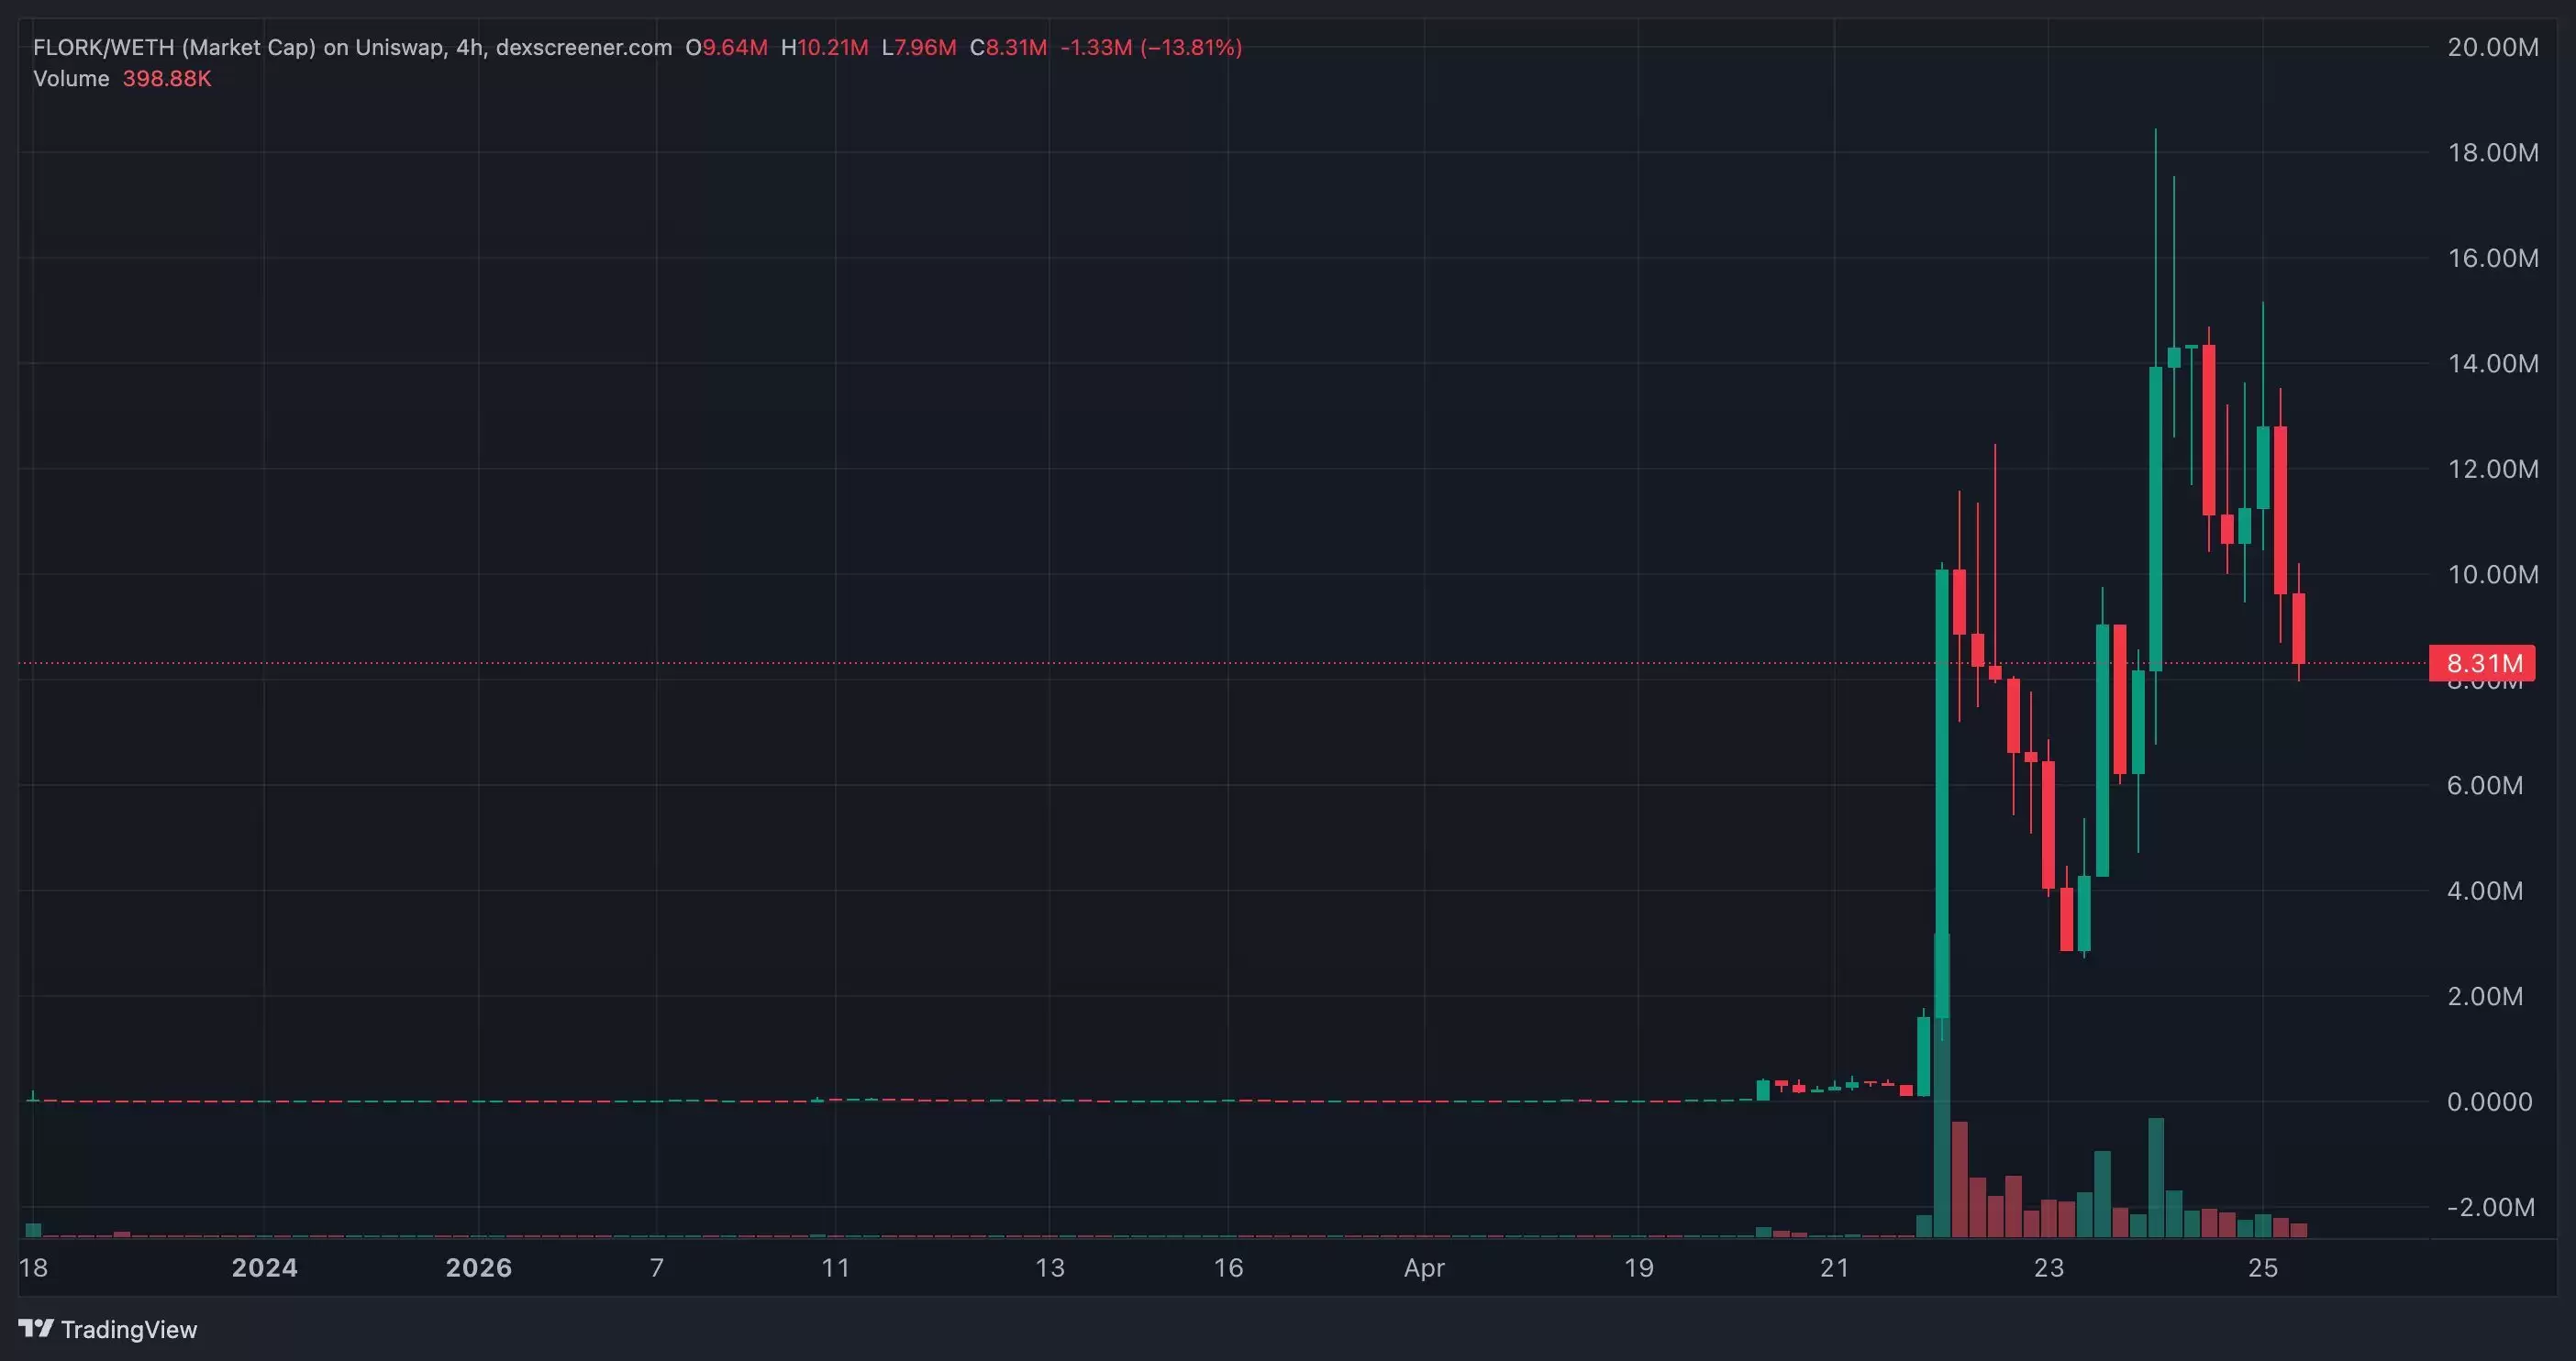Viewport: 2576px width, 1361px height.
Task: Click the 2024 label on time axis
Action: click(264, 1268)
